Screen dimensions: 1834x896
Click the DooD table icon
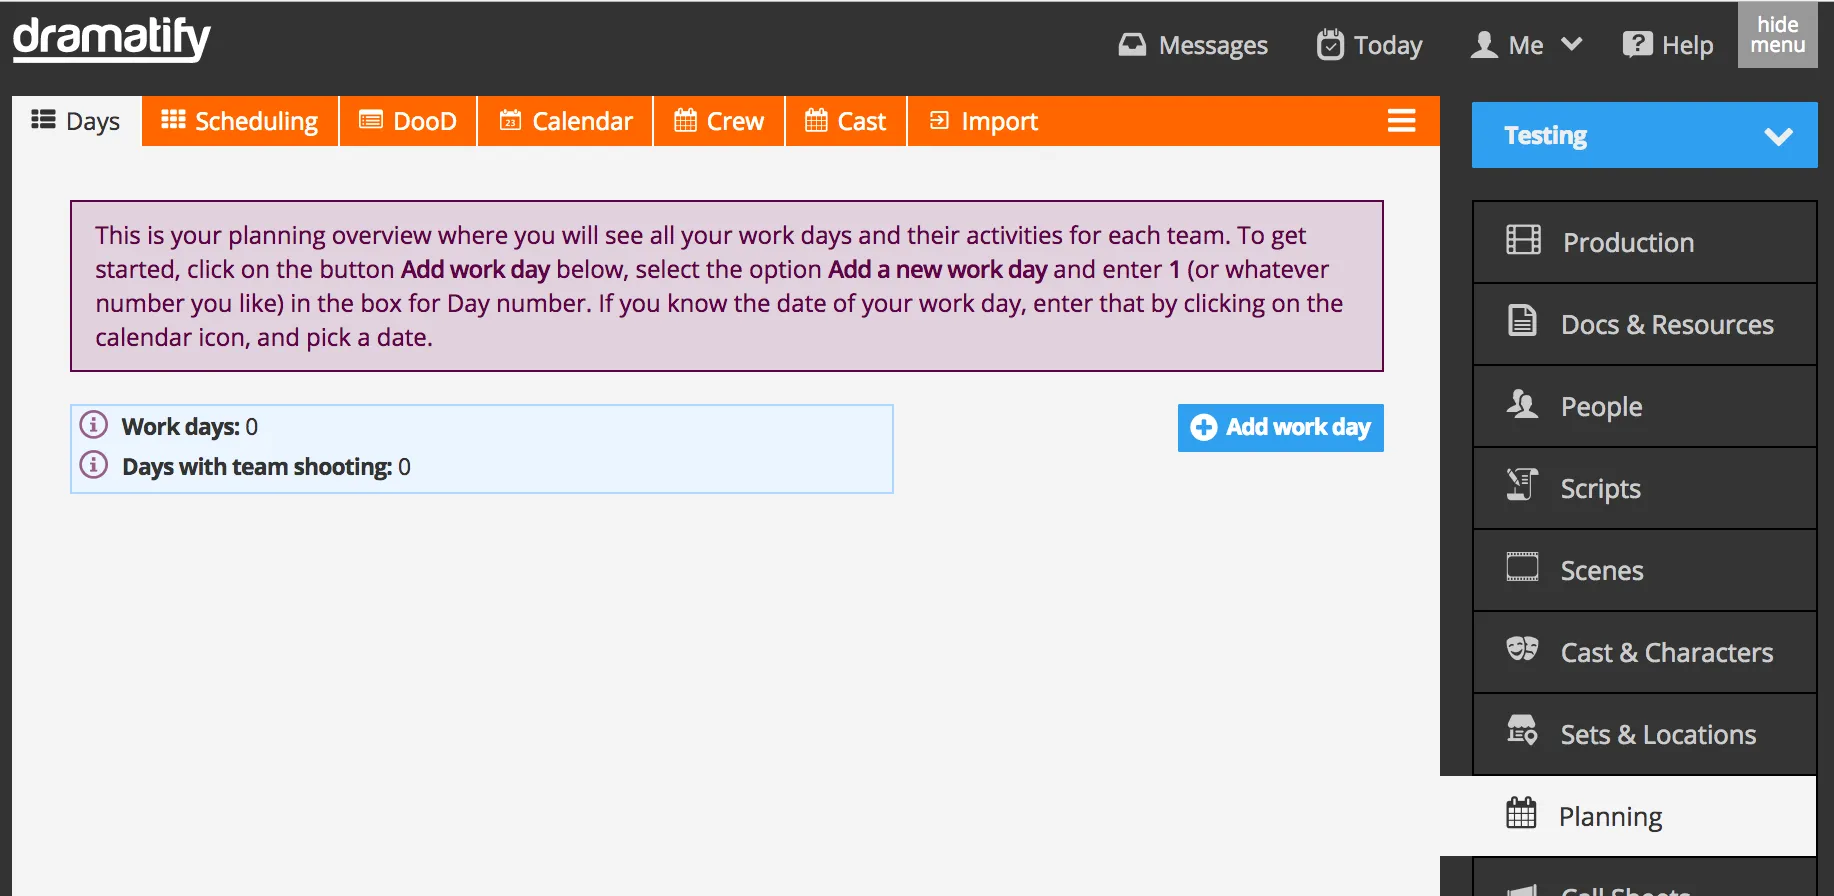pos(371,120)
